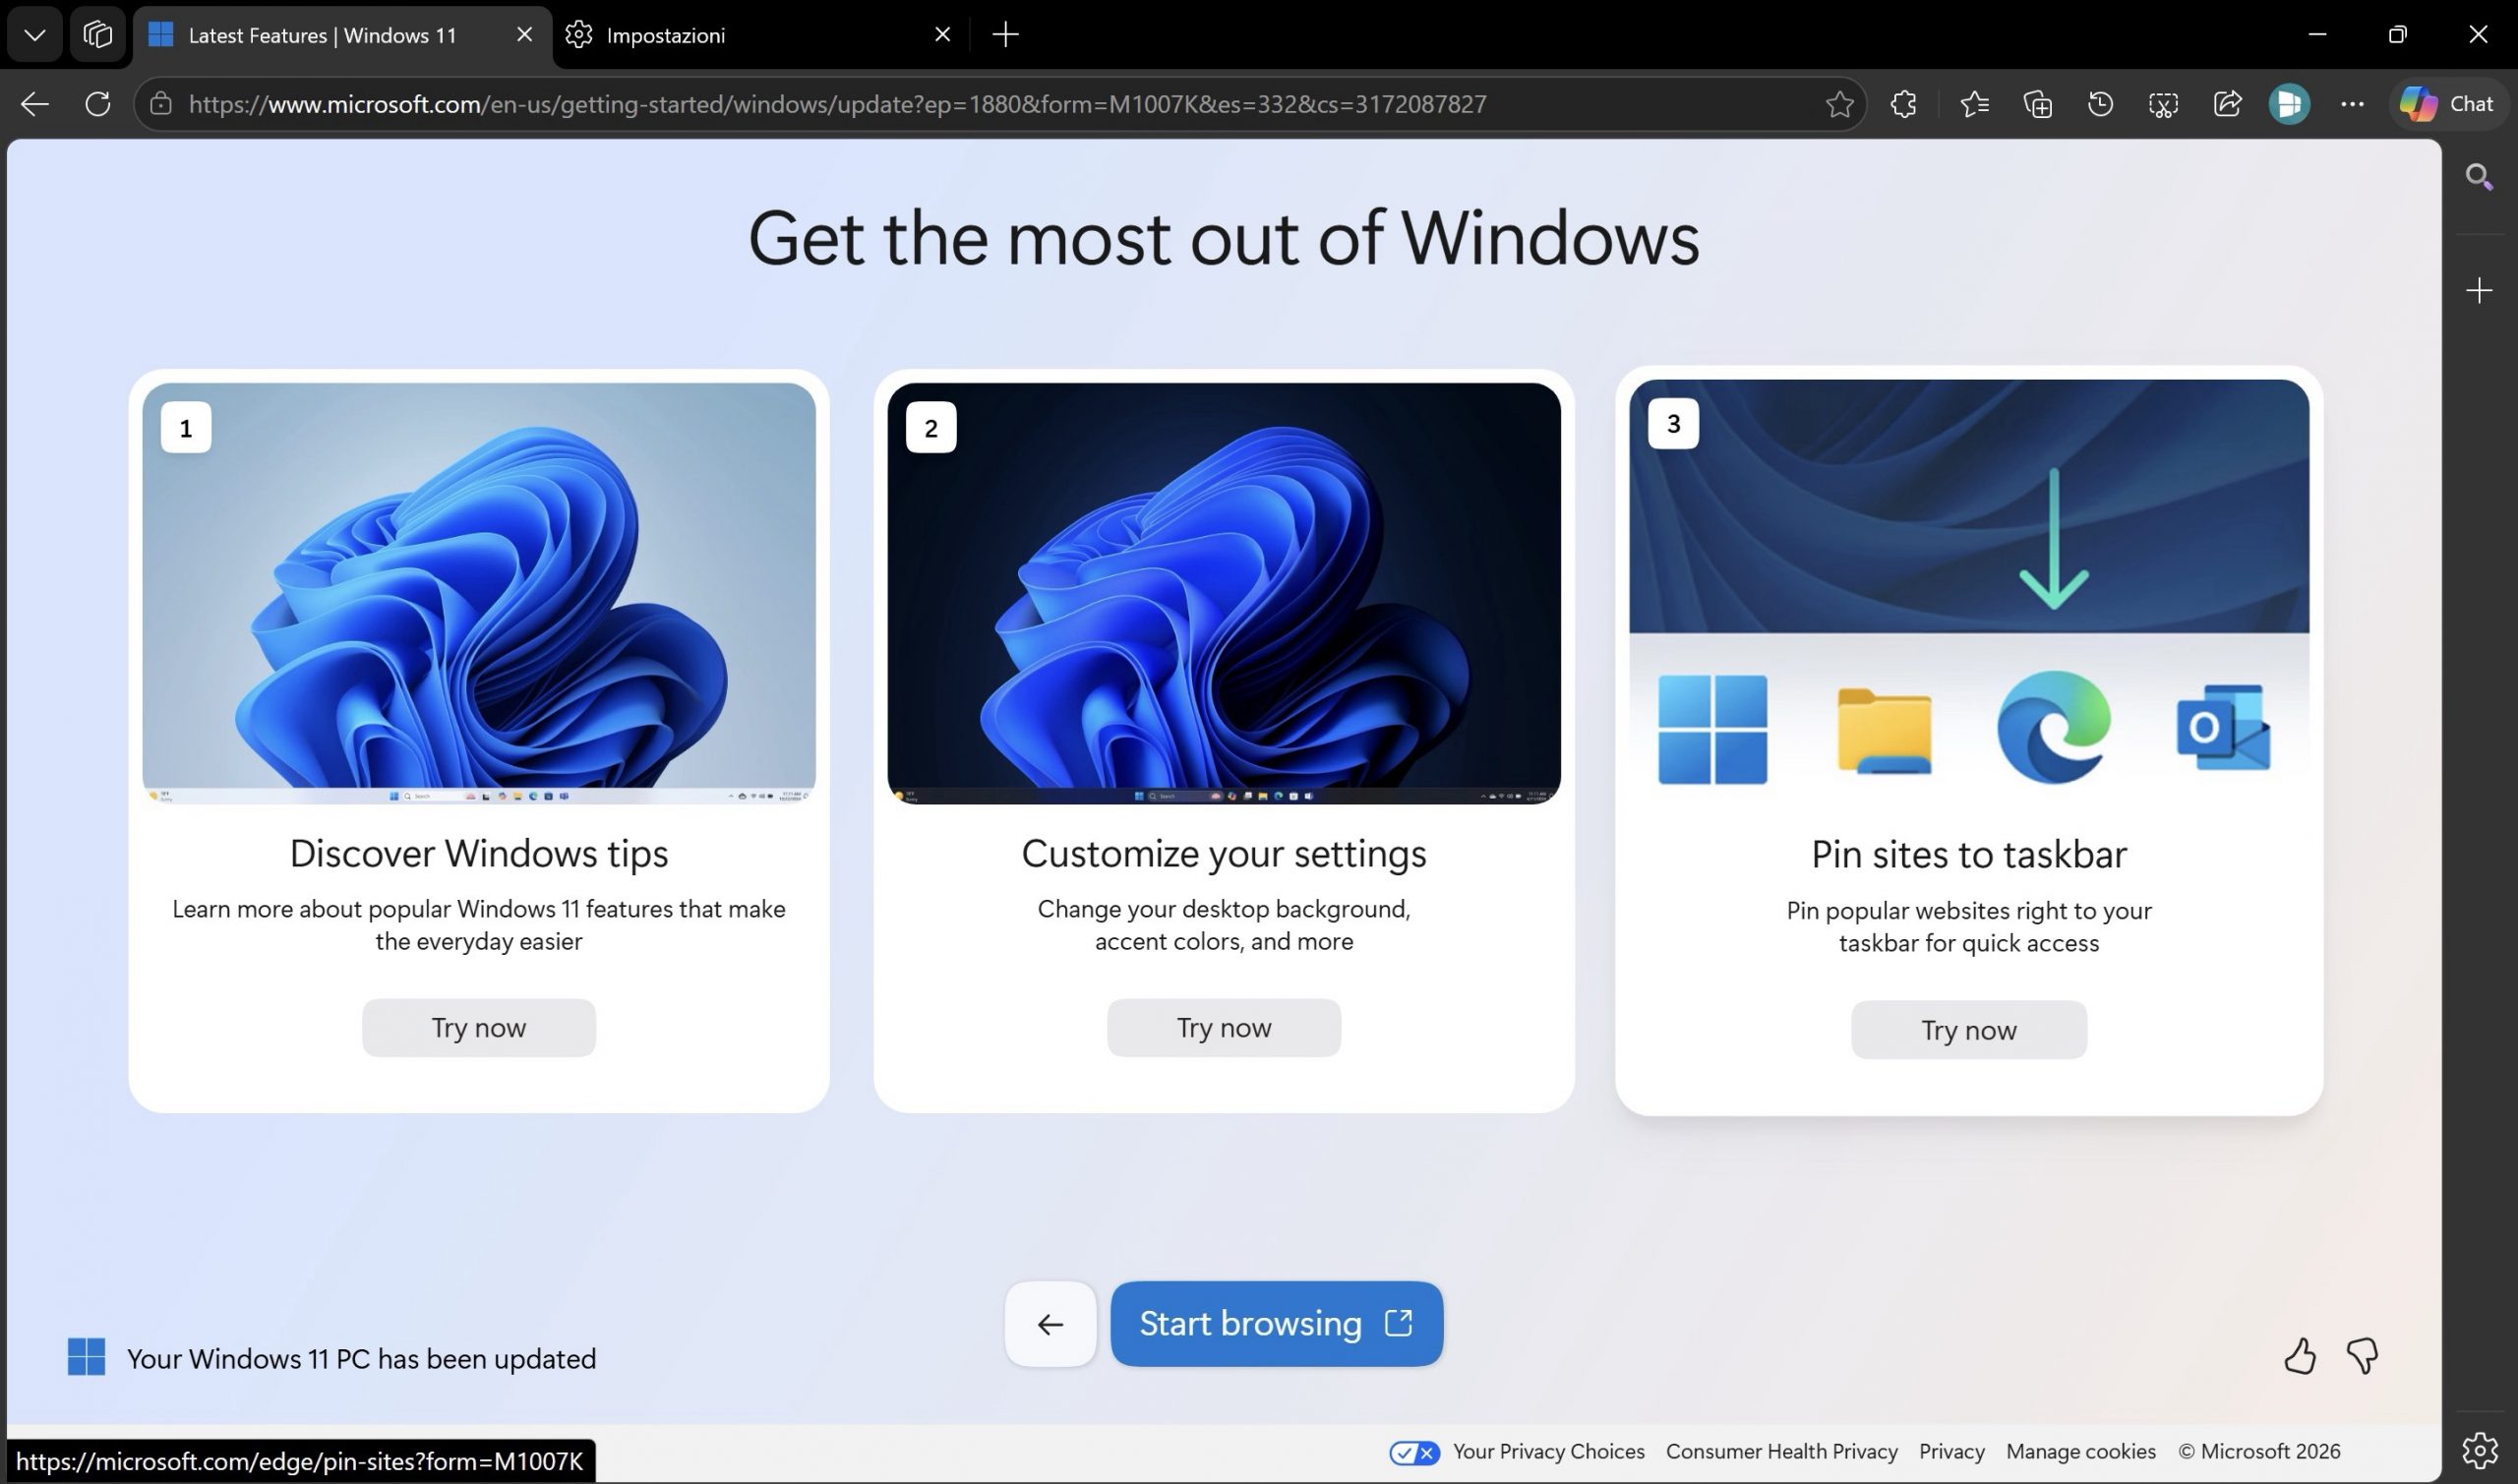This screenshot has width=2518, height=1484.
Task: Open Consumer Health Privacy link
Action: point(1782,1452)
